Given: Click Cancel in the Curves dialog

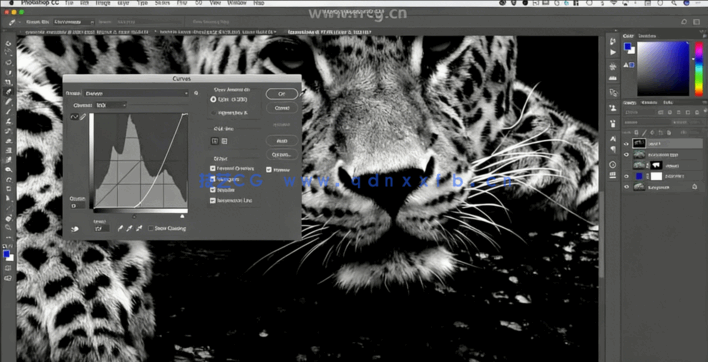Looking at the screenshot, I should click(282, 108).
